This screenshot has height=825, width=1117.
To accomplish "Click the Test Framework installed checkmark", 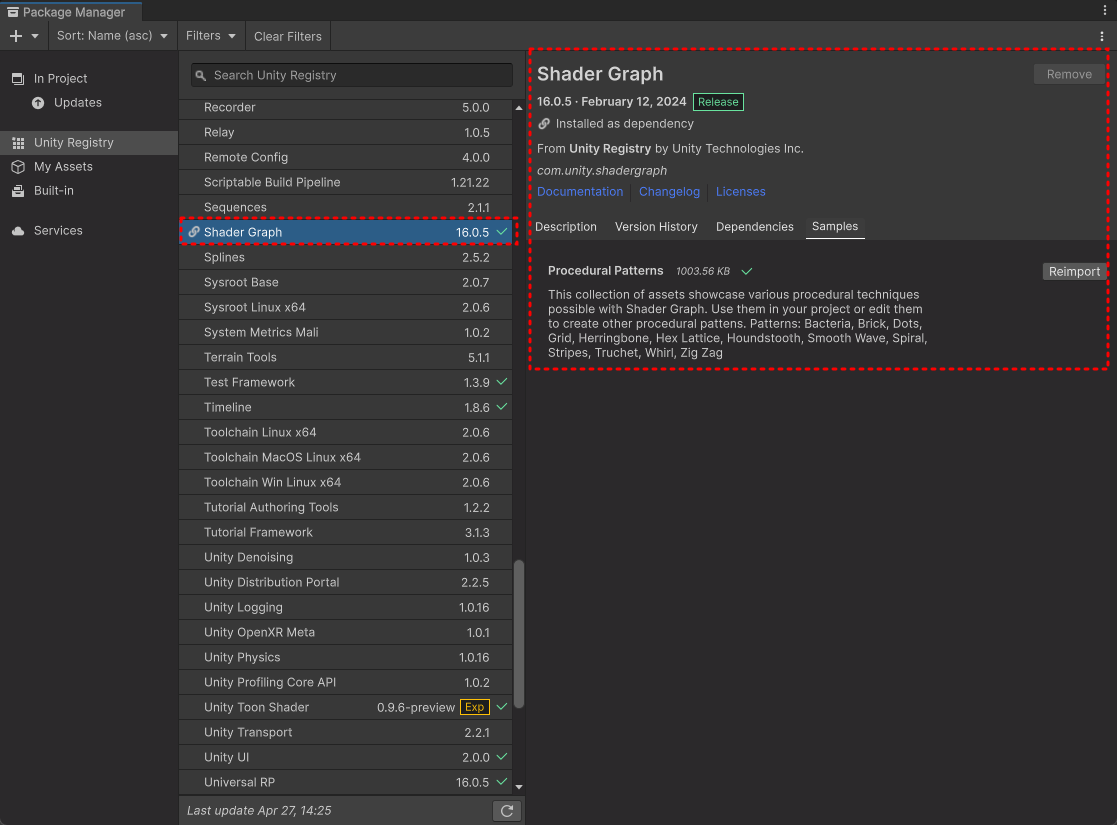I will coord(502,382).
